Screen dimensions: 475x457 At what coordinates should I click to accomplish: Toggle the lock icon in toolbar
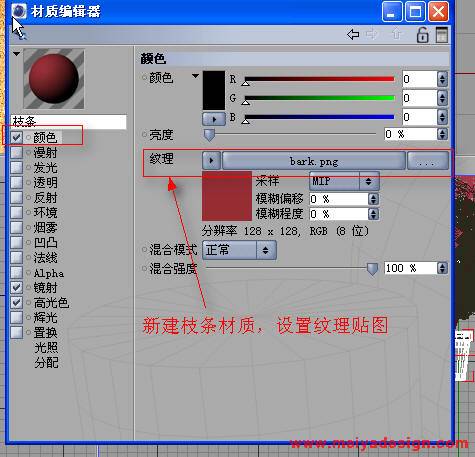pyautogui.click(x=422, y=35)
